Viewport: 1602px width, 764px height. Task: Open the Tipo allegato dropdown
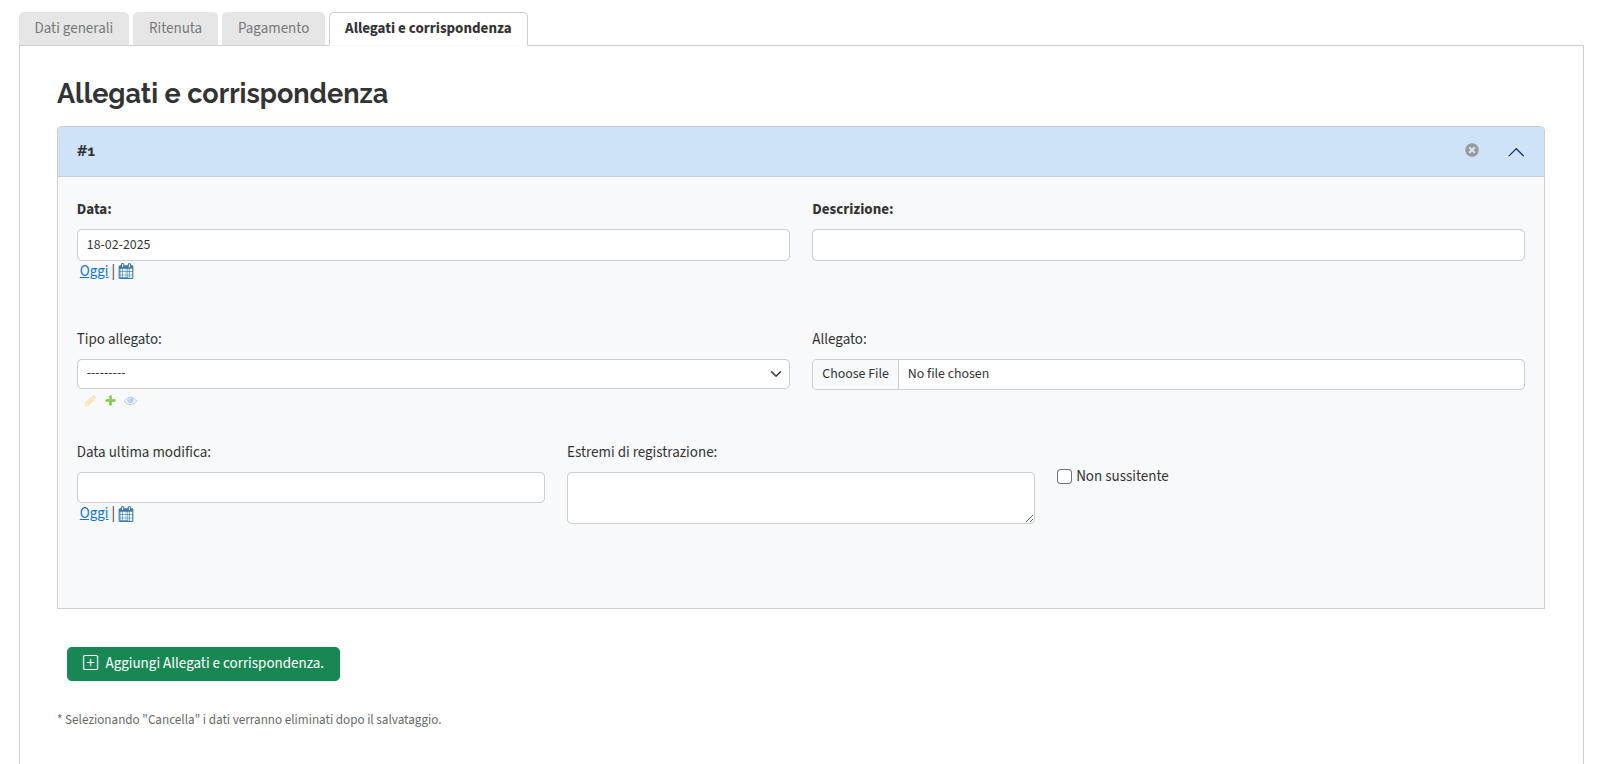(433, 374)
